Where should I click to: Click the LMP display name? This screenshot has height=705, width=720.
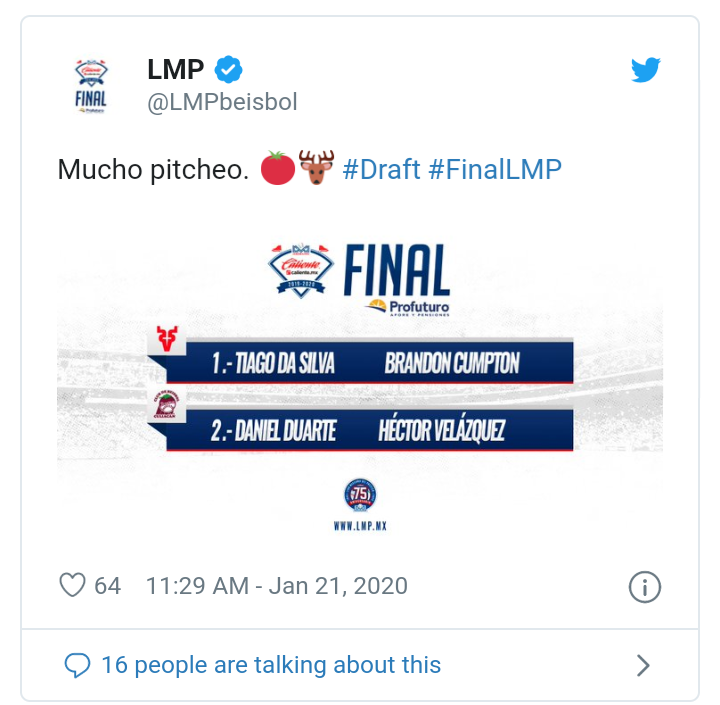175,69
